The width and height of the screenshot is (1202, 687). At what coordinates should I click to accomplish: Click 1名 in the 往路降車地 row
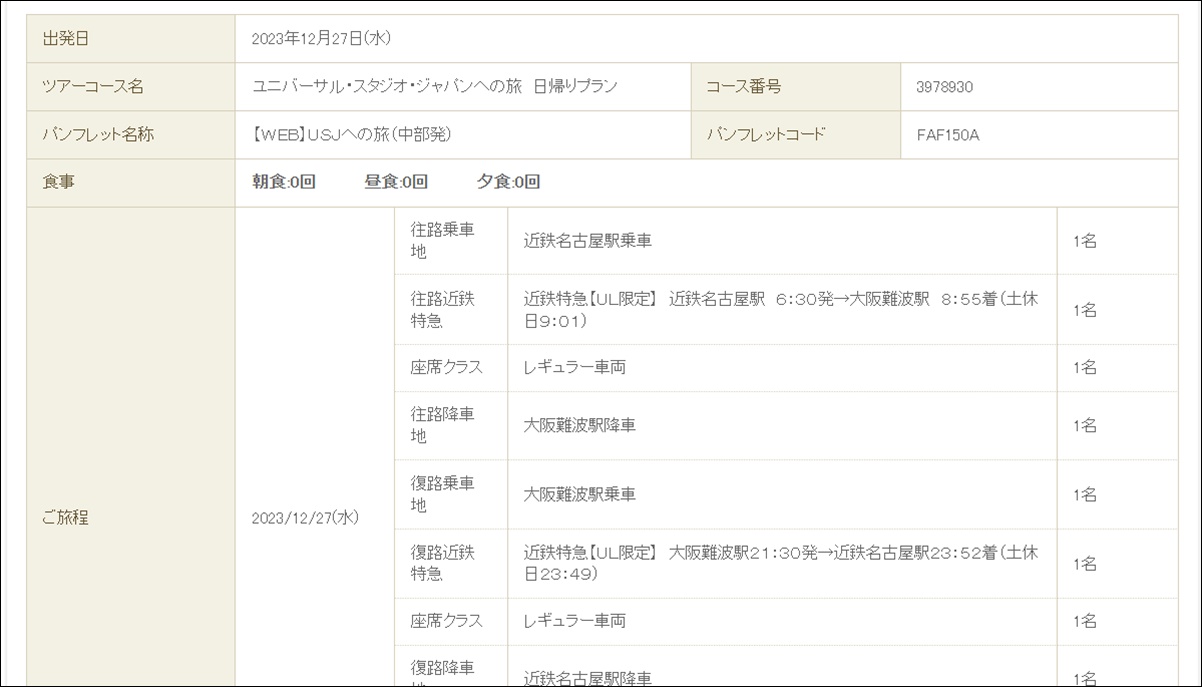(1085, 426)
